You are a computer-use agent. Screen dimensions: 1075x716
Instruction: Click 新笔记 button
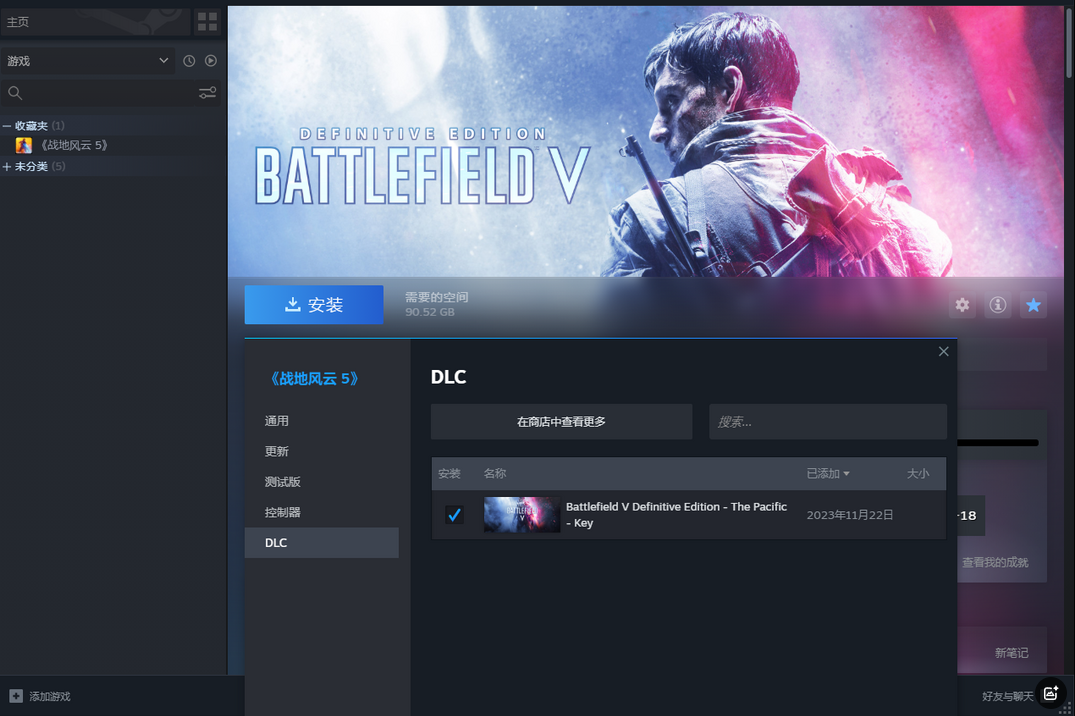click(x=1012, y=653)
